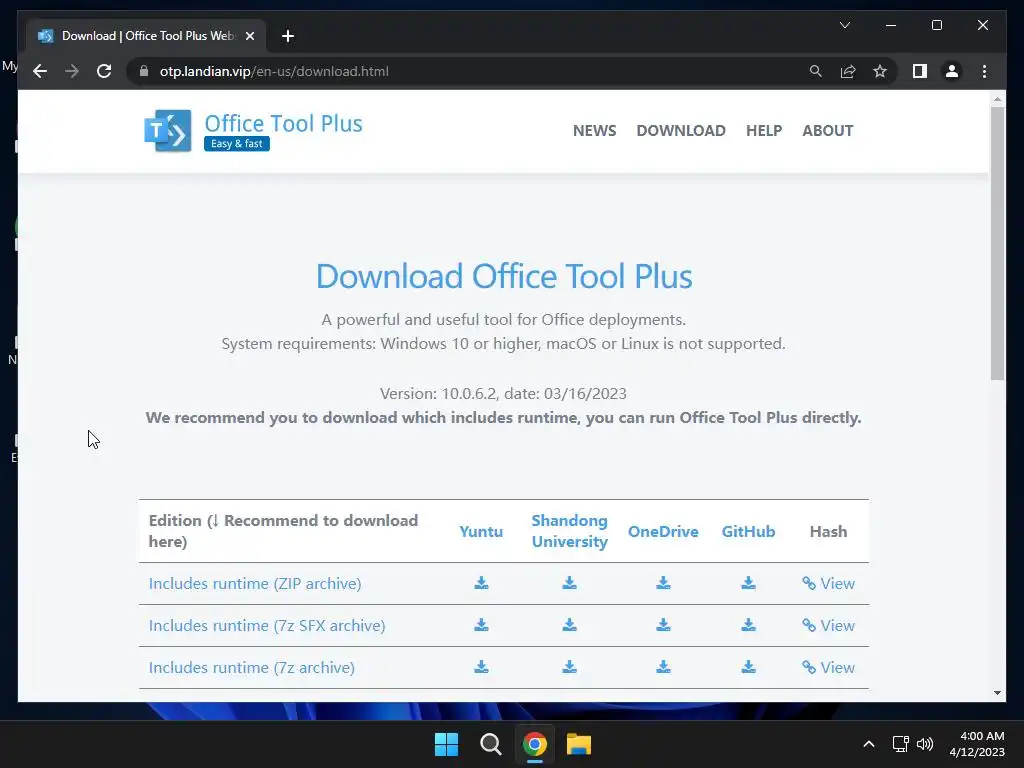Screen dimensions: 1024x768
Task: Click the Yuntu column header
Action: coord(481,532)
